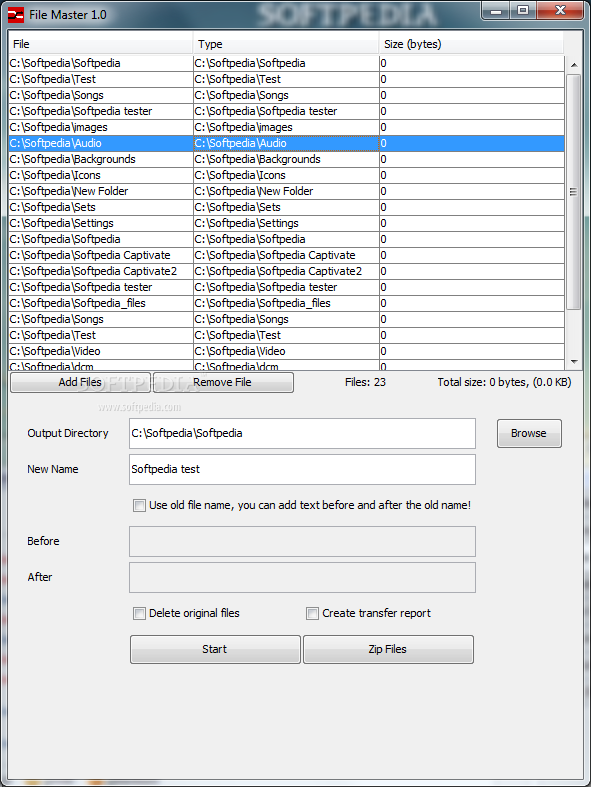Close the File Master window
591x787 pixels.
(x=560, y=11)
